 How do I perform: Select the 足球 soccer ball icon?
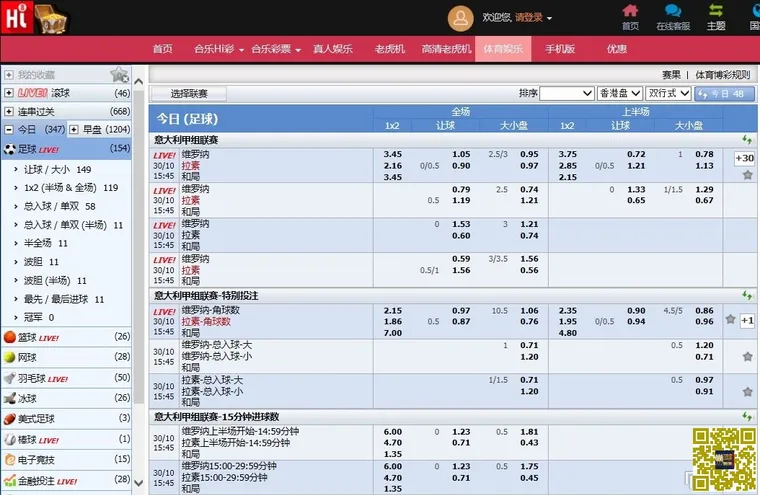(10, 149)
